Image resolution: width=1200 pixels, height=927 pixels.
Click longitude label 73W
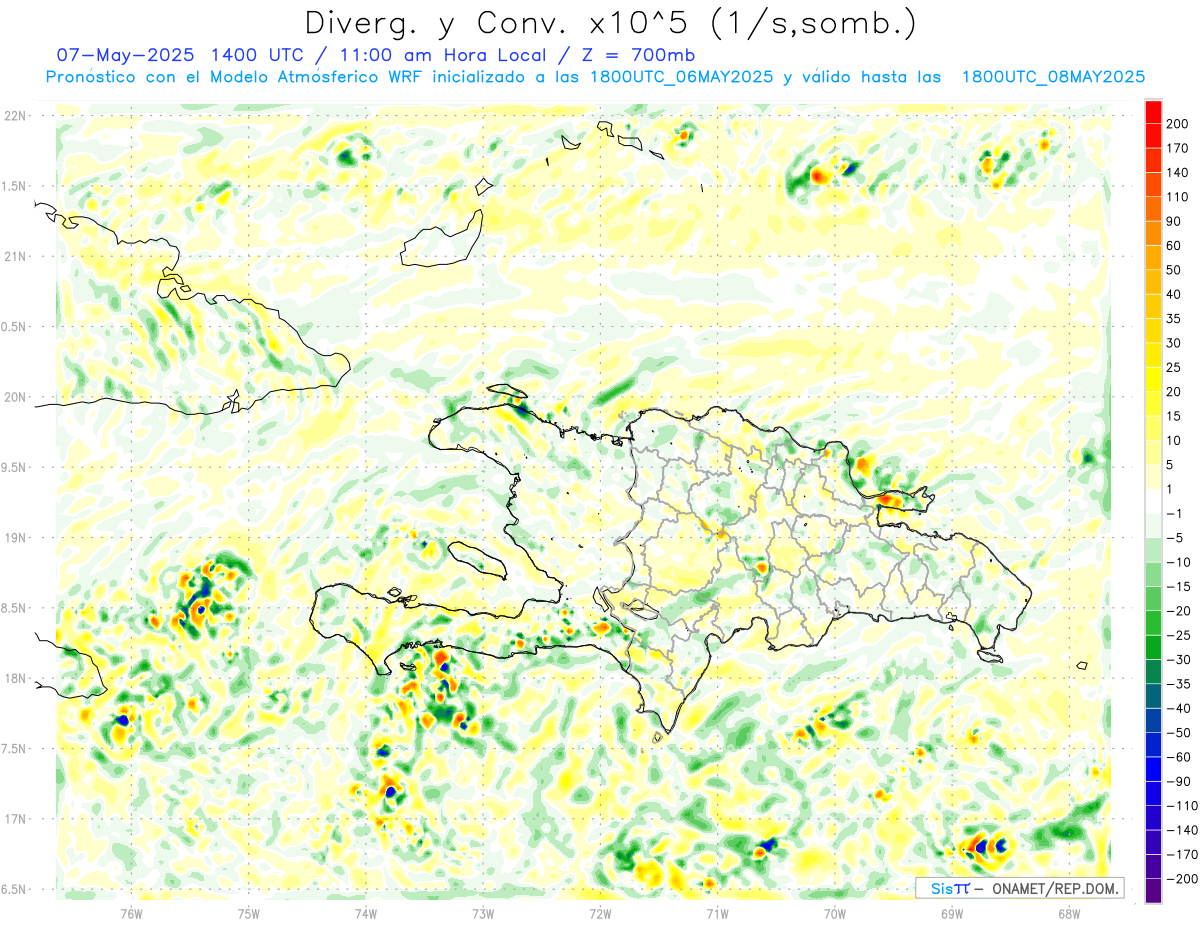[x=483, y=913]
